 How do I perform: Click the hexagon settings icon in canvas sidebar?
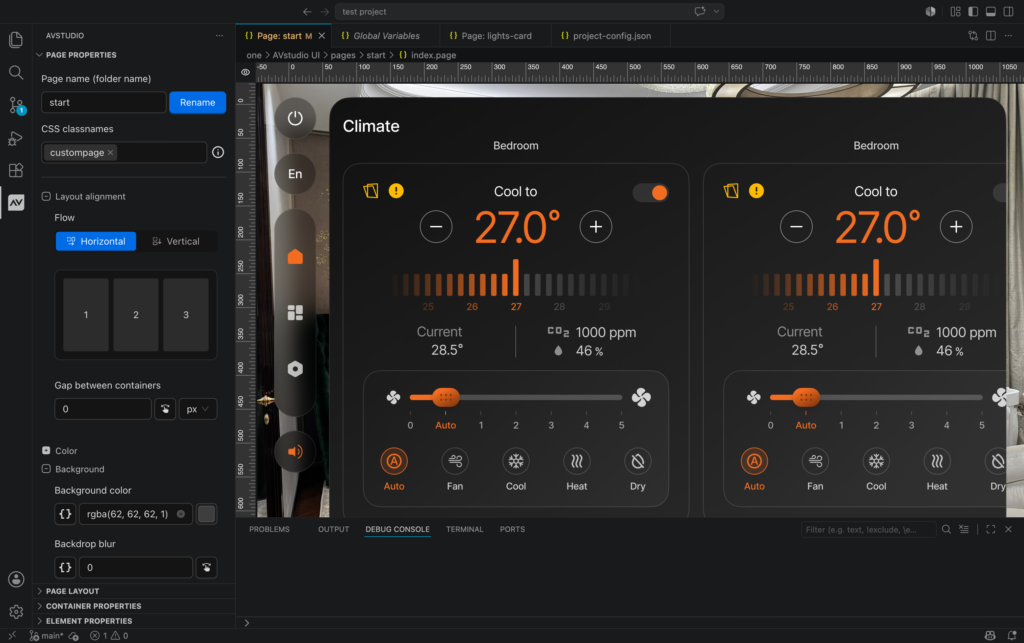pos(295,369)
